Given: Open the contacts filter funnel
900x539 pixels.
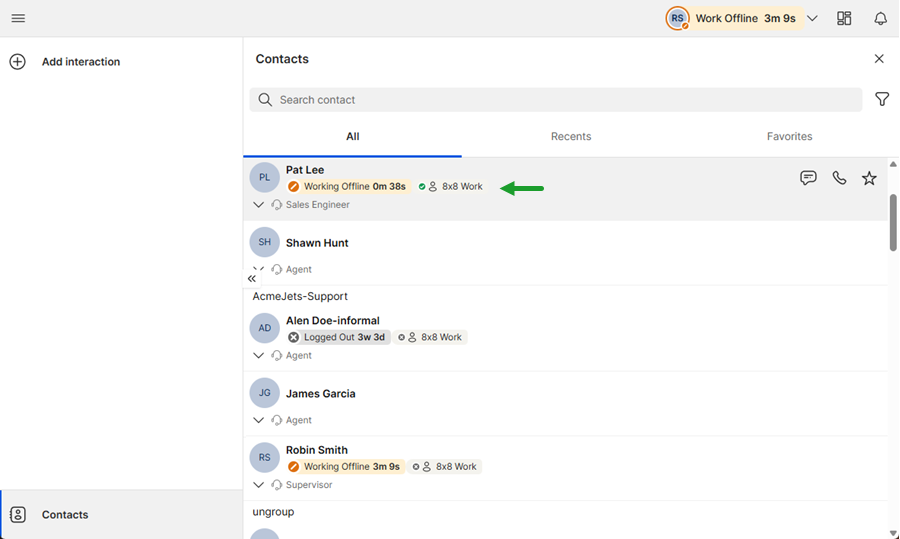Looking at the screenshot, I should point(882,99).
